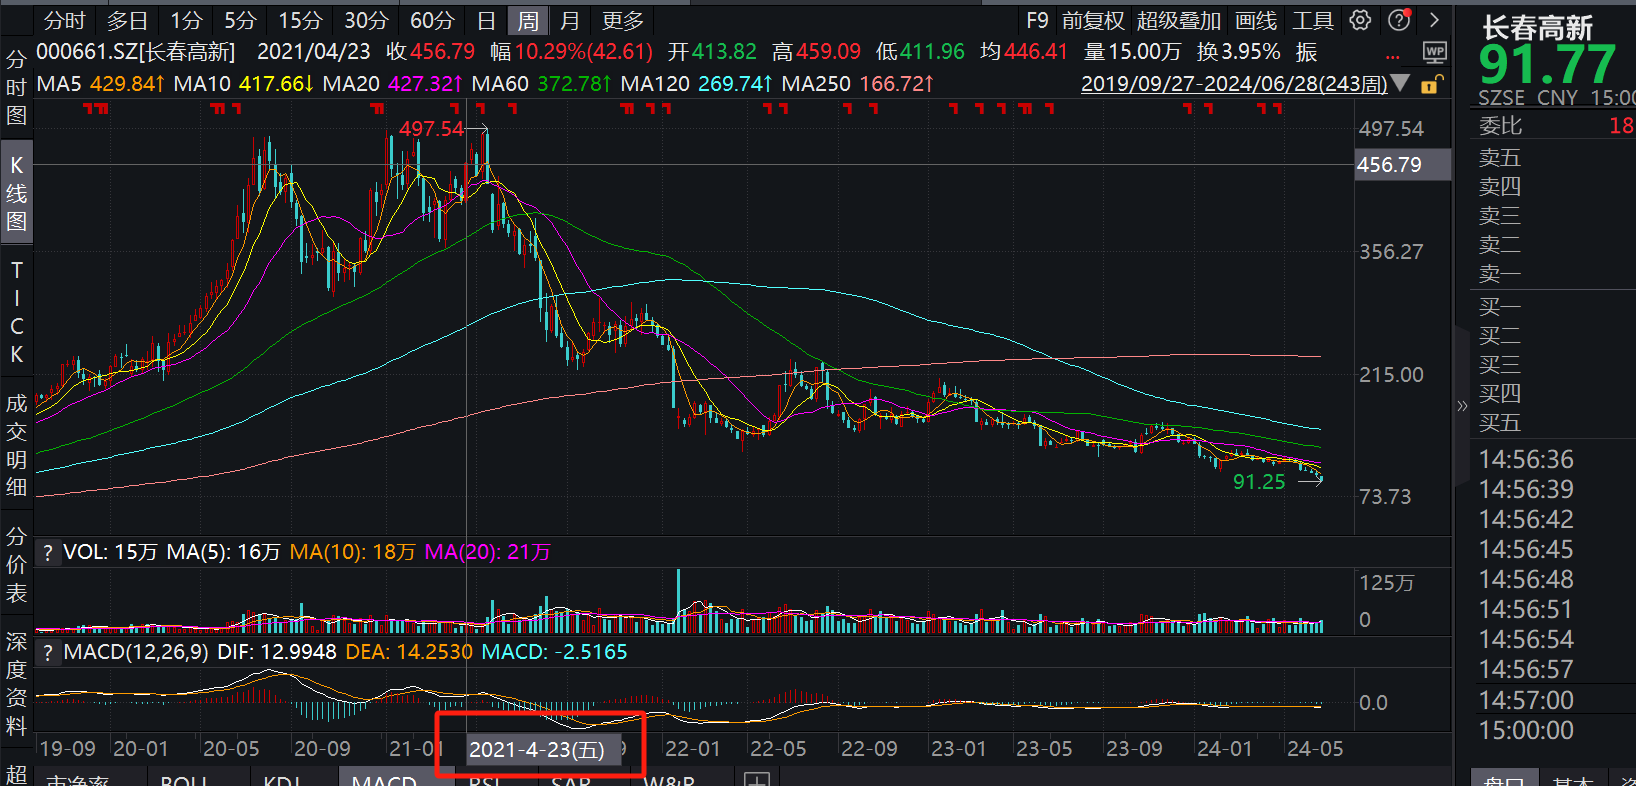
Task: Click the MA10 417.66 value
Action: click(243, 84)
